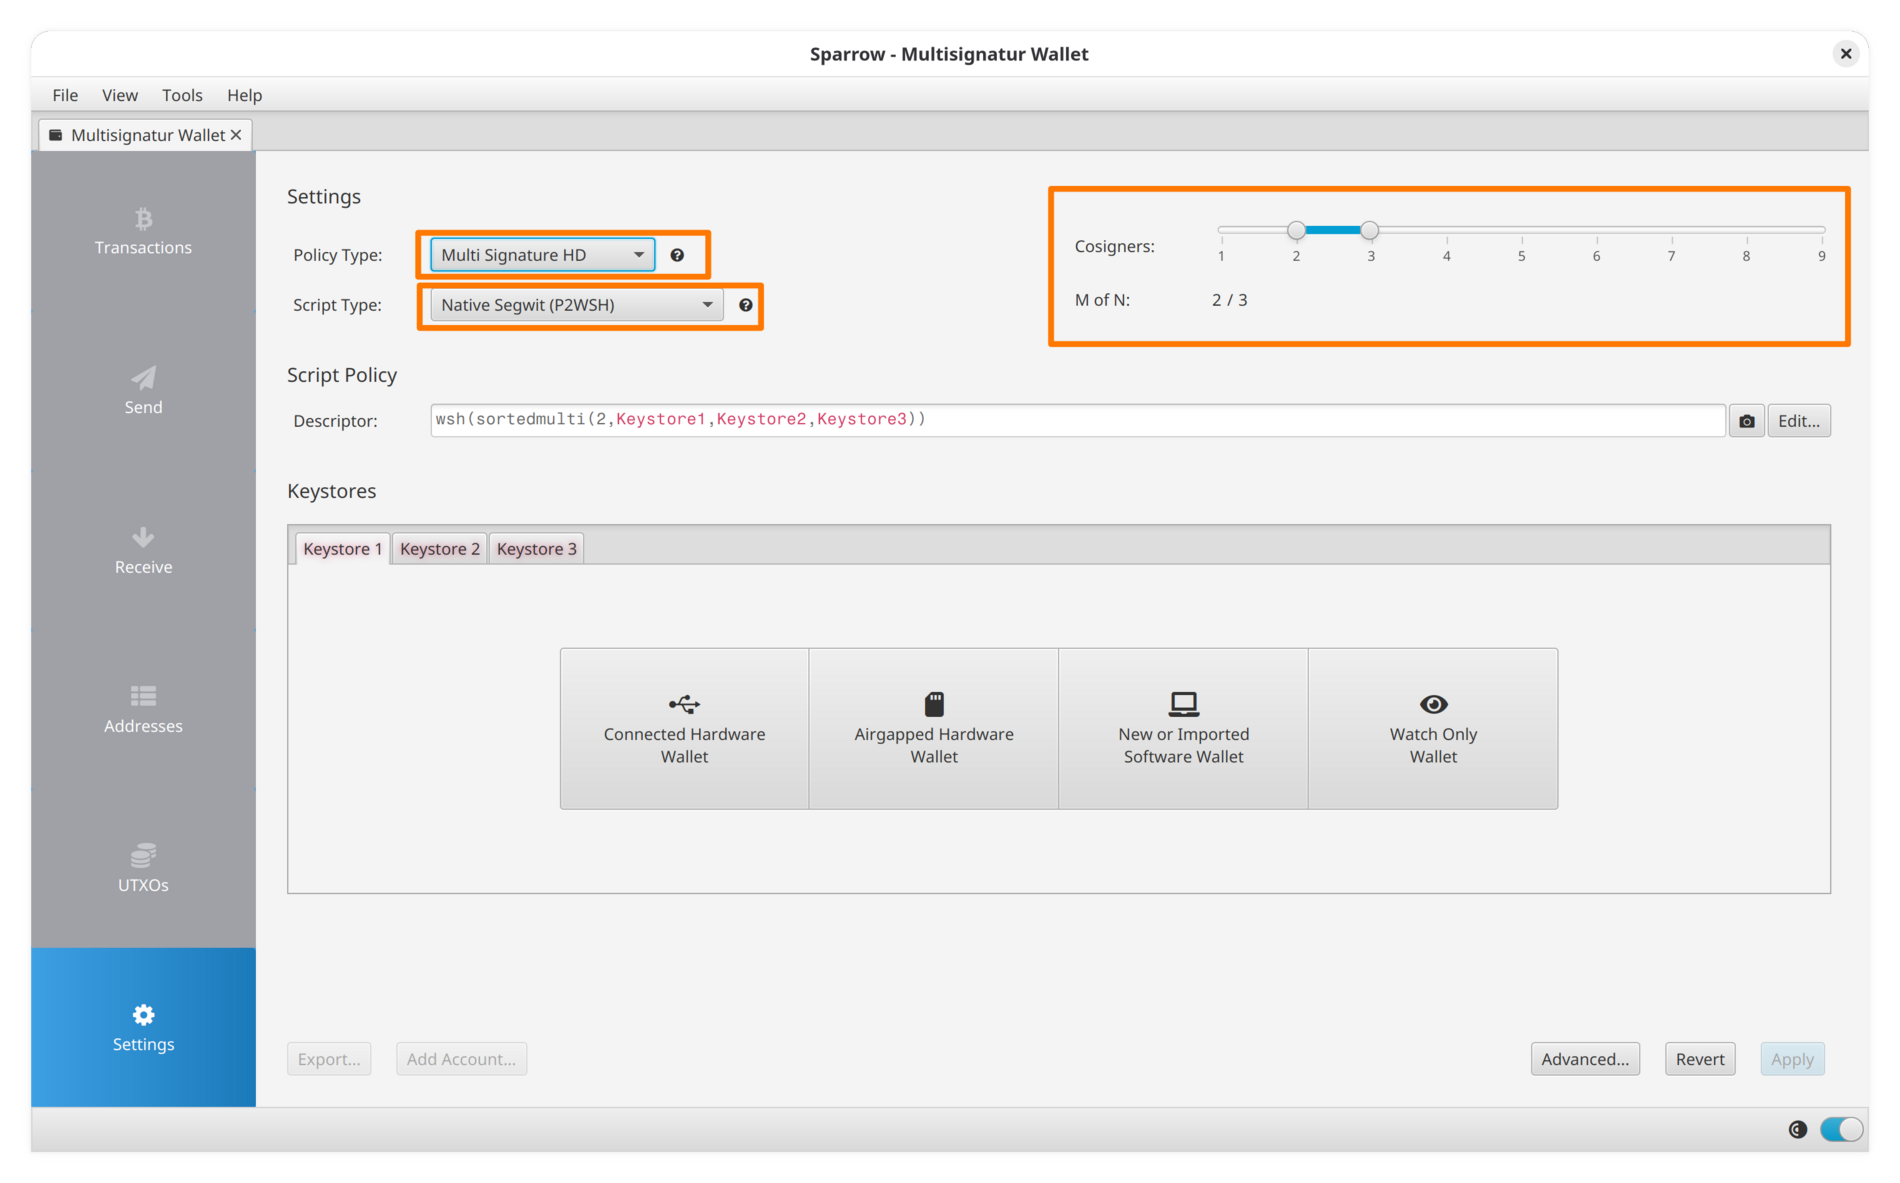Open the File menu
The image size is (1900, 1183).
pos(65,95)
